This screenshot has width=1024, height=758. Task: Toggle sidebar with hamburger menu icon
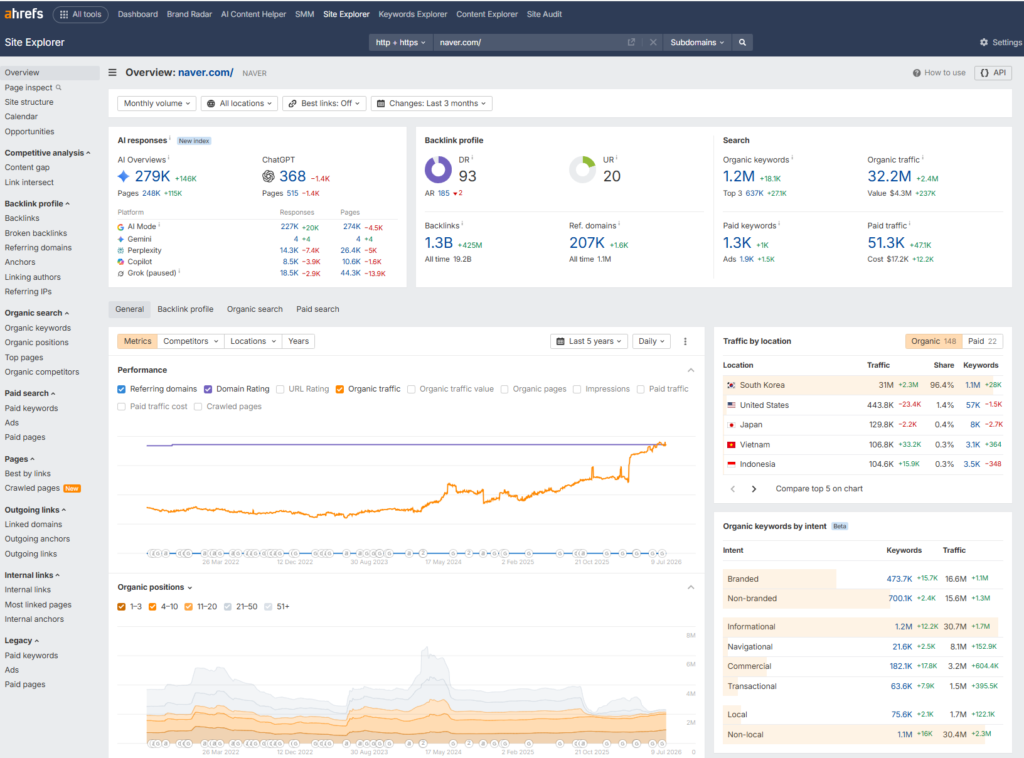point(112,72)
